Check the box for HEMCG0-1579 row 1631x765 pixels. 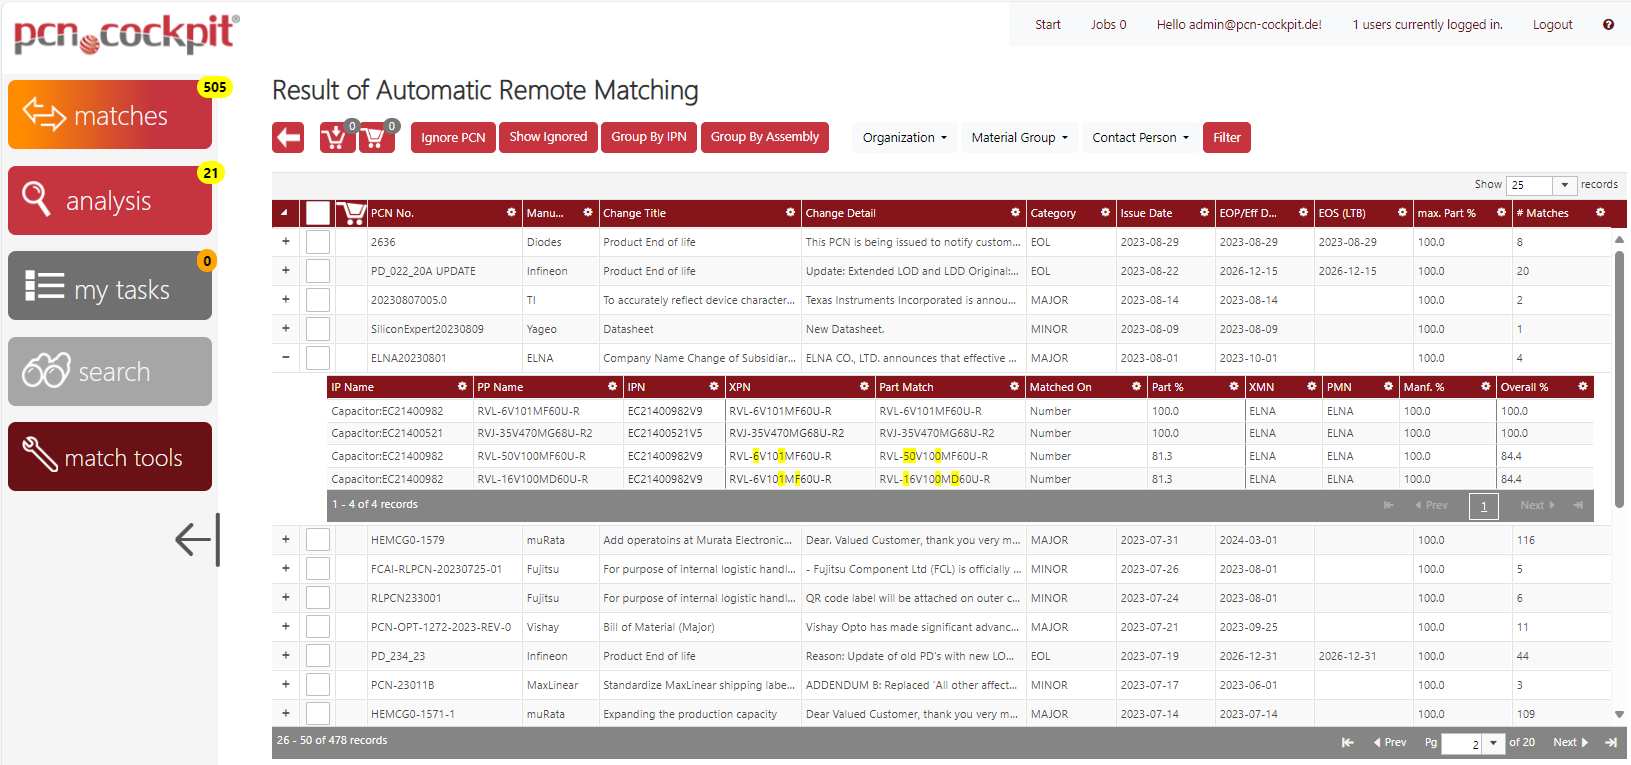click(318, 540)
